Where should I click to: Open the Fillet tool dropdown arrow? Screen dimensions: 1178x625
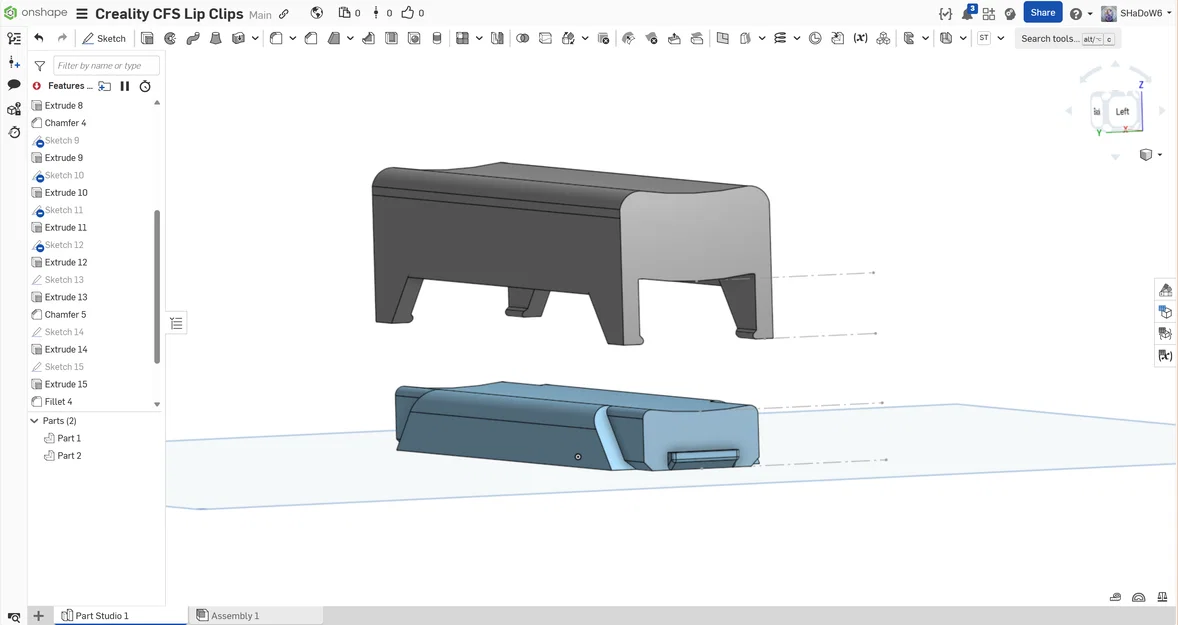tap(293, 38)
